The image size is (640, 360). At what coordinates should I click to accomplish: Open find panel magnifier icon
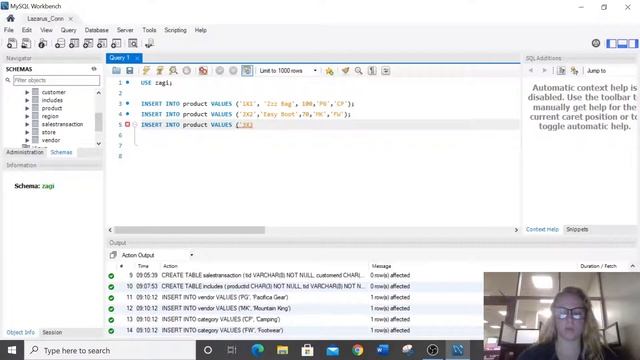tap(358, 71)
